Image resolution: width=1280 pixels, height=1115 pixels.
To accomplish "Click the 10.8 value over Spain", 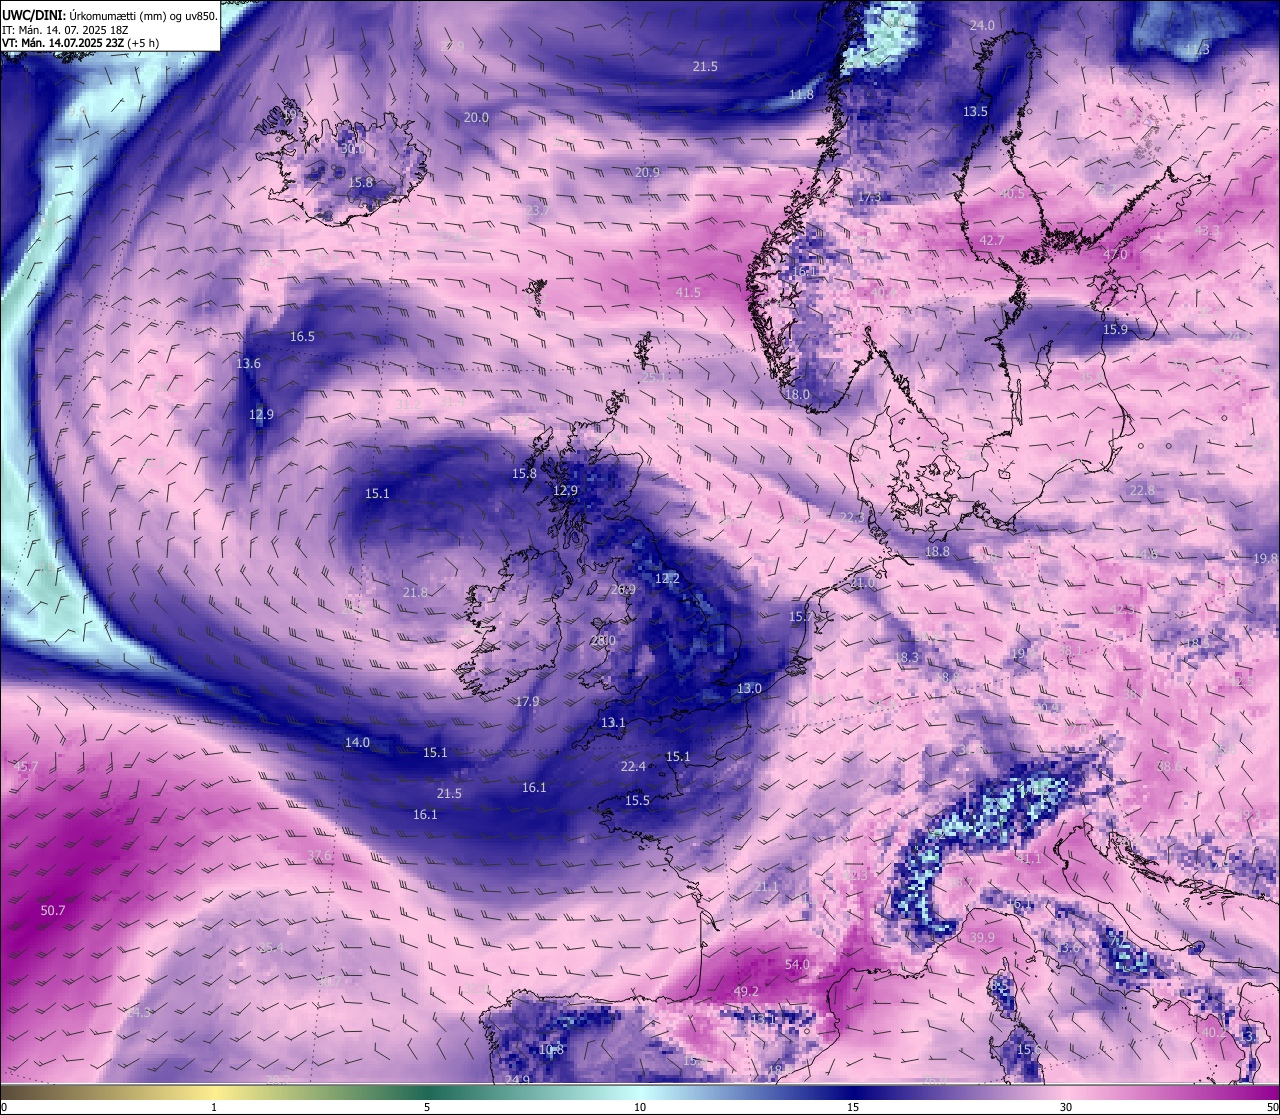I will pos(551,1049).
